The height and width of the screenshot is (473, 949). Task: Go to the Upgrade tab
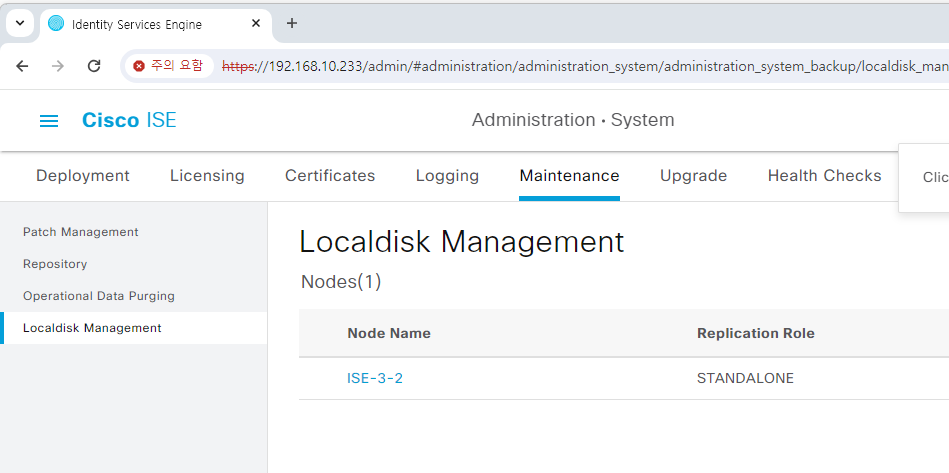[694, 176]
